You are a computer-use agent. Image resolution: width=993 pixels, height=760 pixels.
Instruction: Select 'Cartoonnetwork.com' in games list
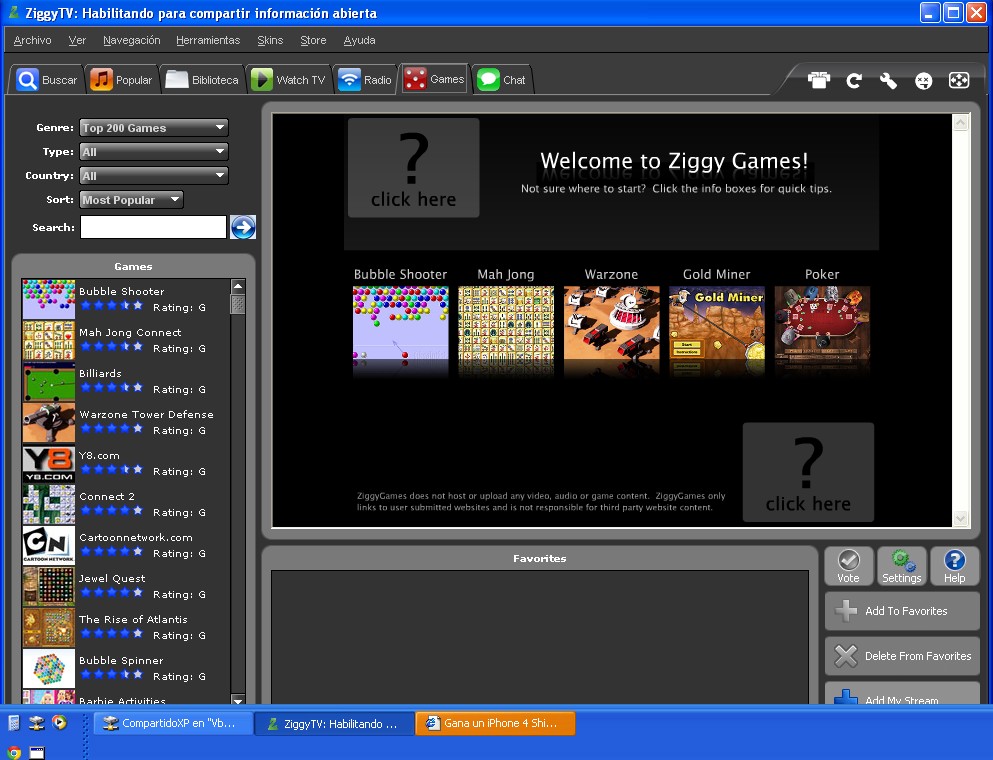[x=136, y=537]
